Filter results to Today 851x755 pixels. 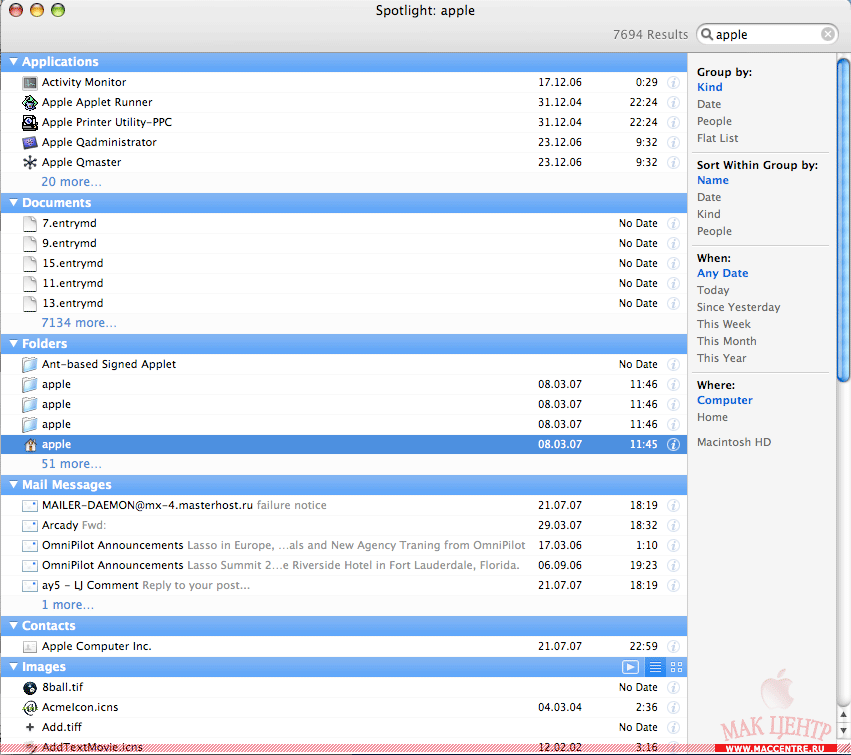pos(713,290)
